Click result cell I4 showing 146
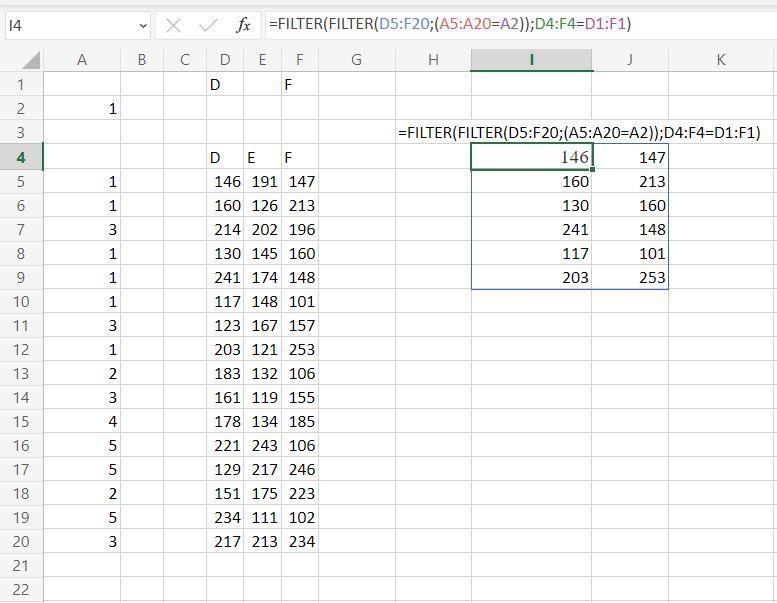This screenshot has height=603, width=777. [x=531, y=157]
